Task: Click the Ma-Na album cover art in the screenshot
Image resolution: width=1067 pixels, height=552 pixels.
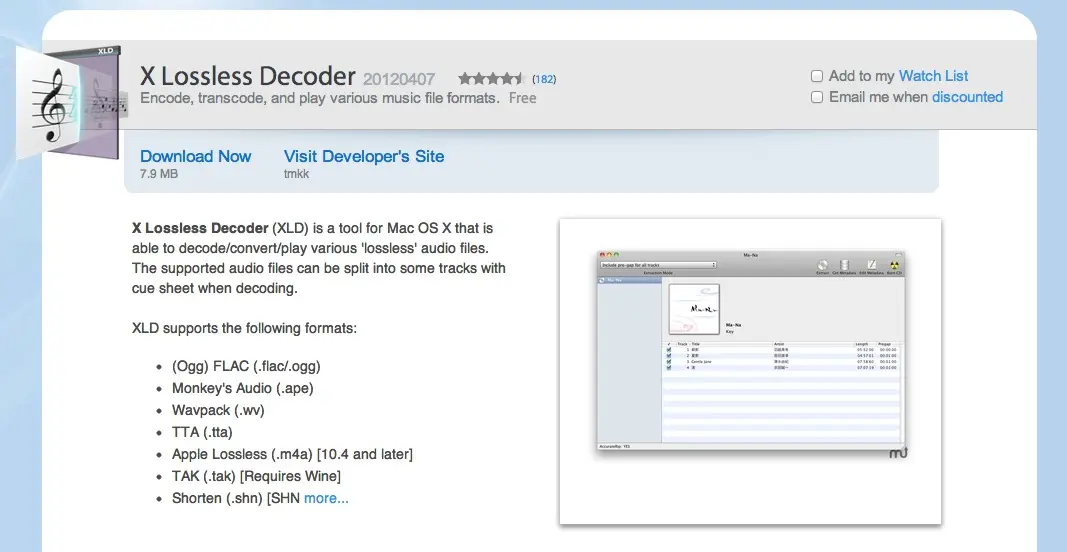Action: pyautogui.click(x=693, y=309)
